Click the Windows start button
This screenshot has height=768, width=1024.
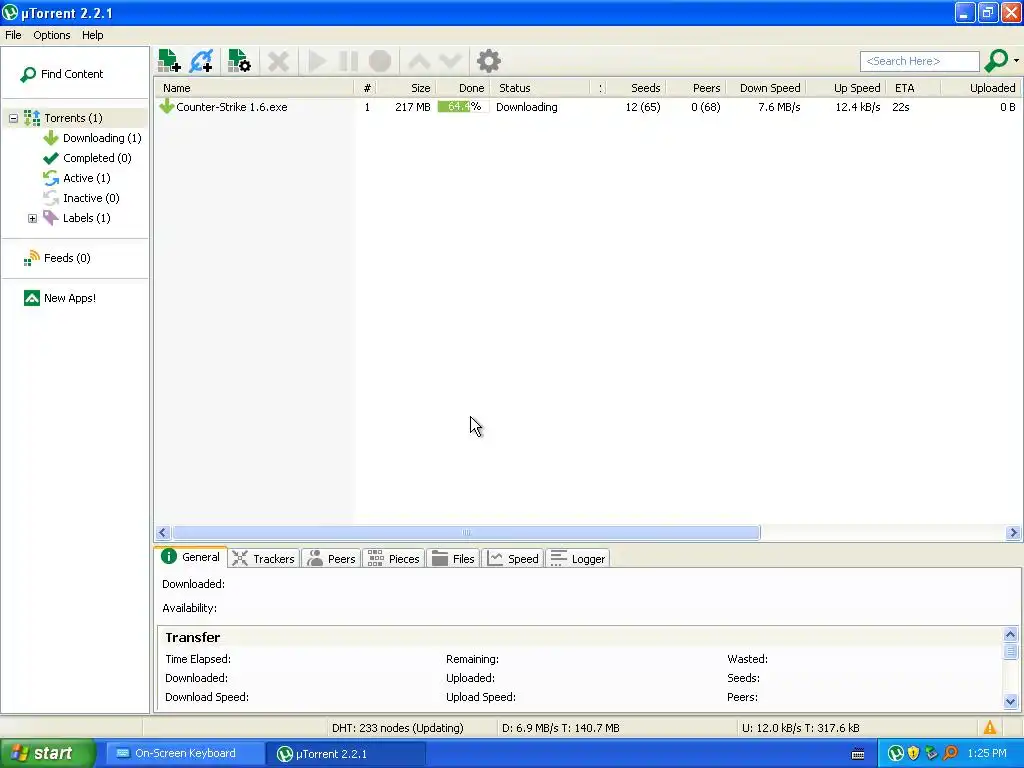point(48,753)
